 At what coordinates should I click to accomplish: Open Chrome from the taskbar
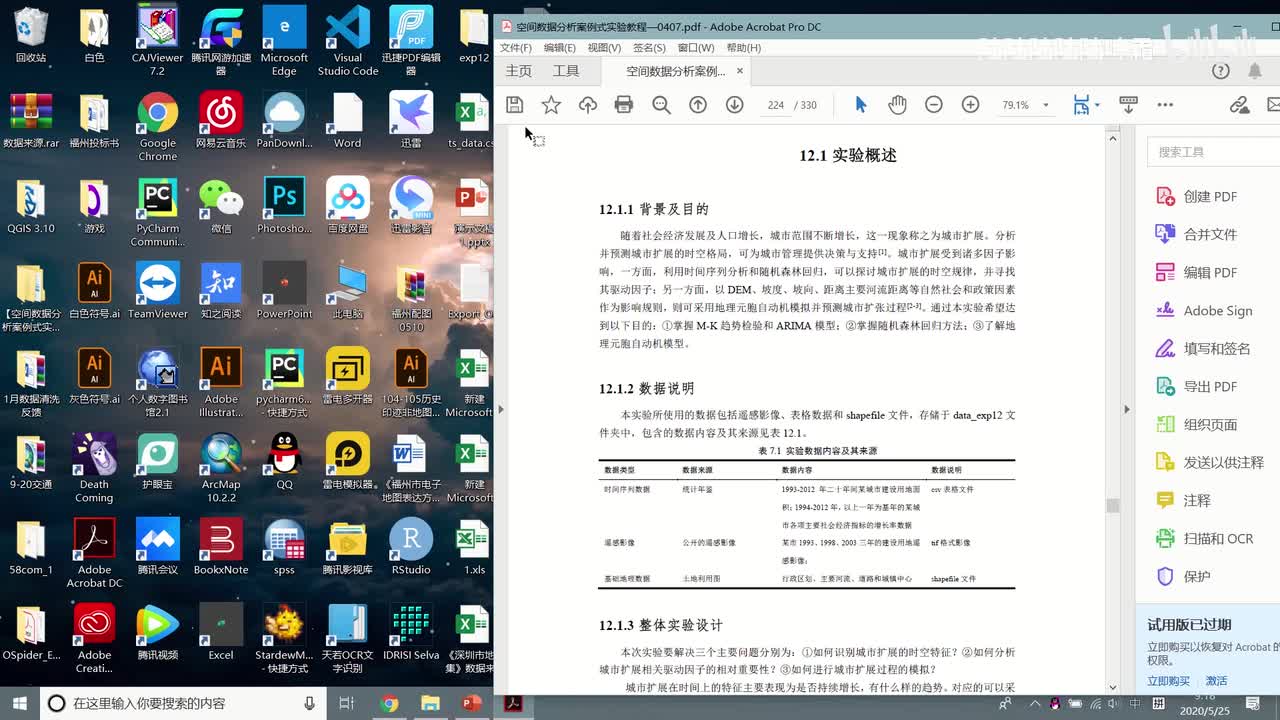[389, 703]
